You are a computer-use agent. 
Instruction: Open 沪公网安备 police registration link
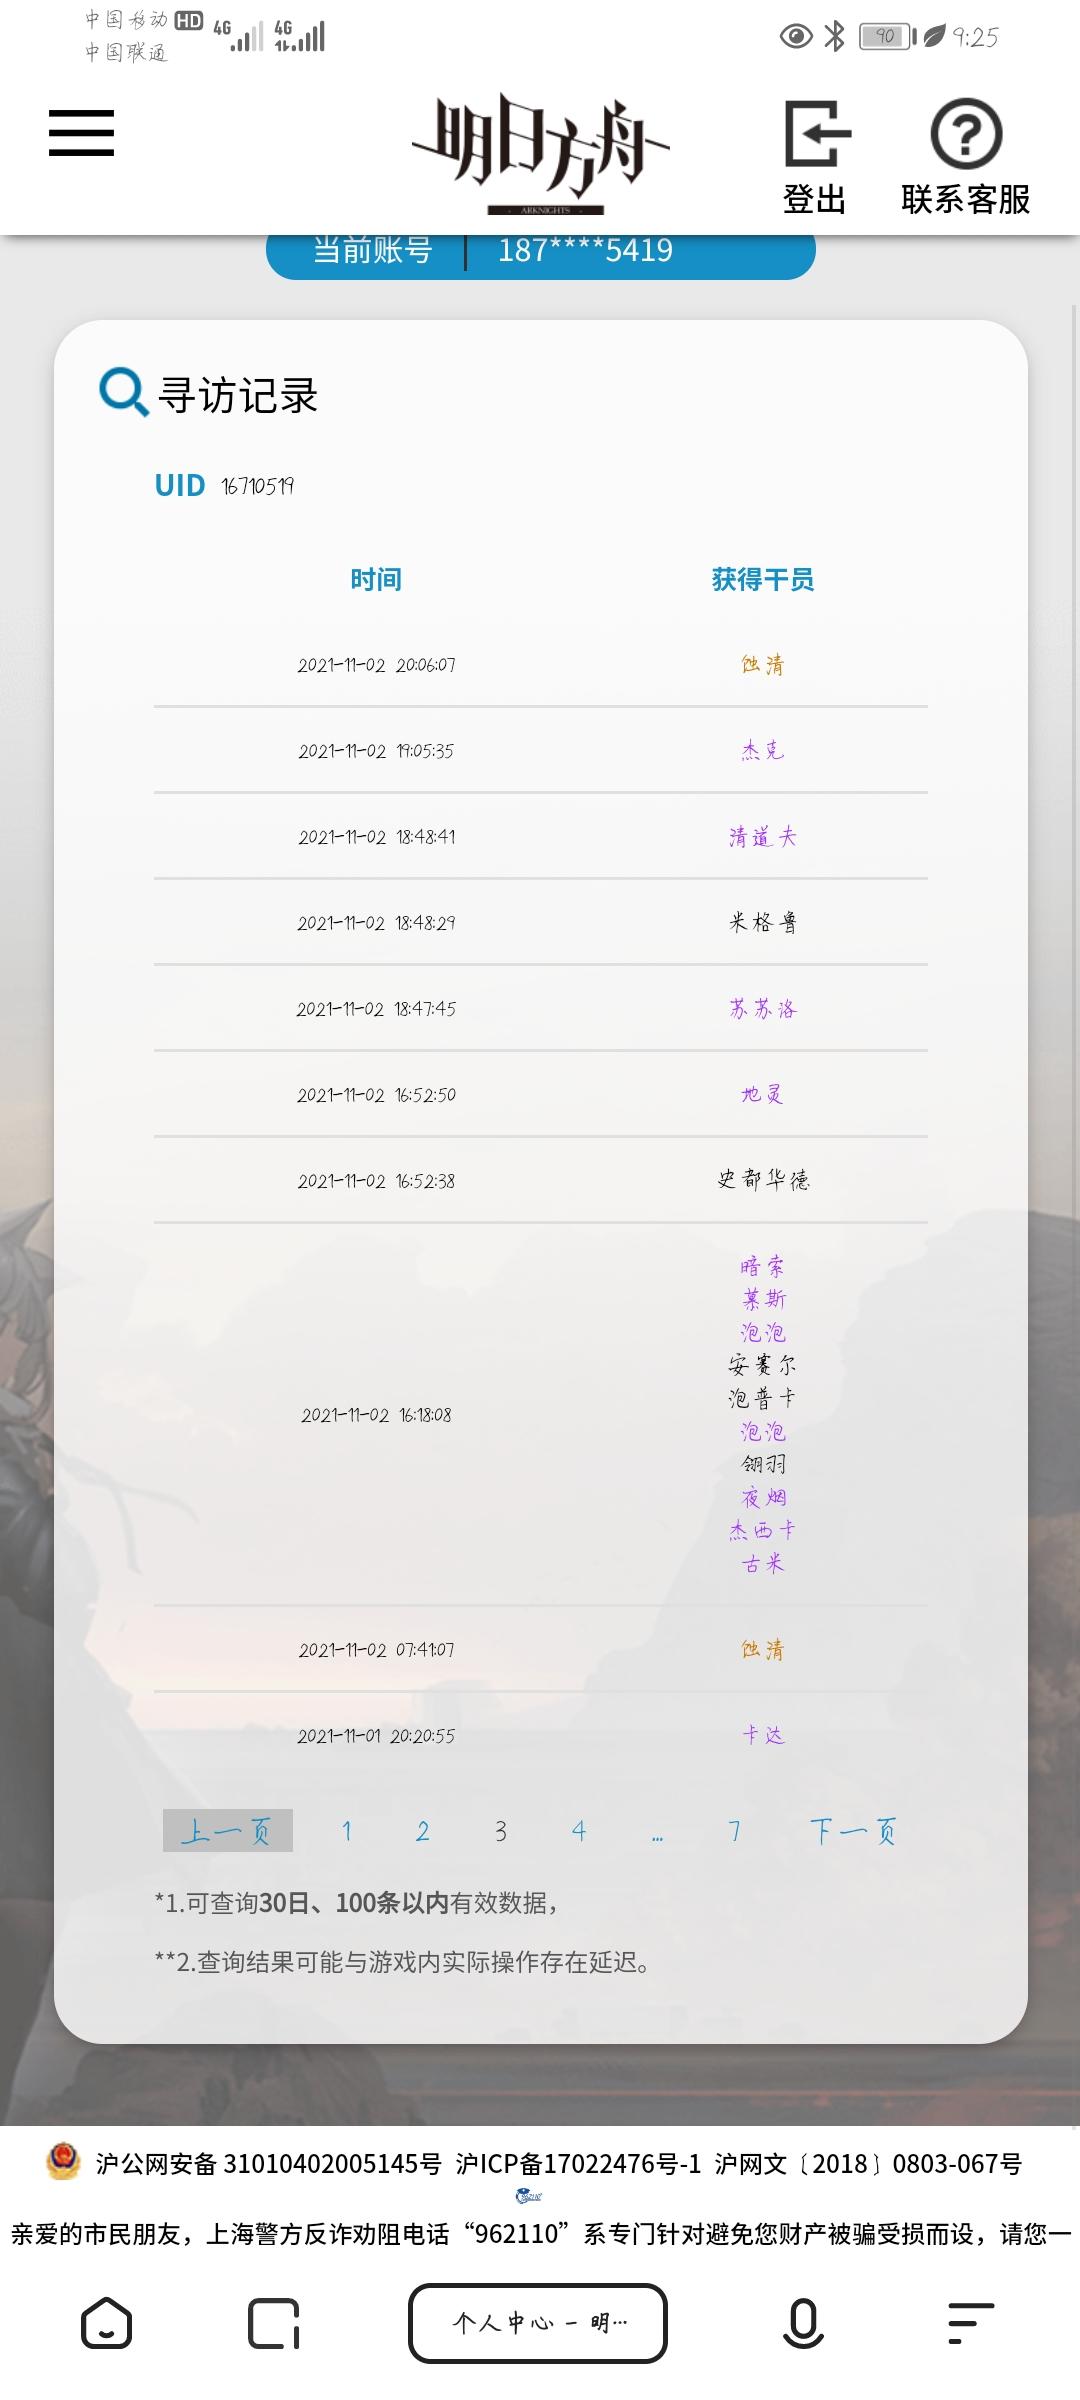pyautogui.click(x=268, y=2164)
